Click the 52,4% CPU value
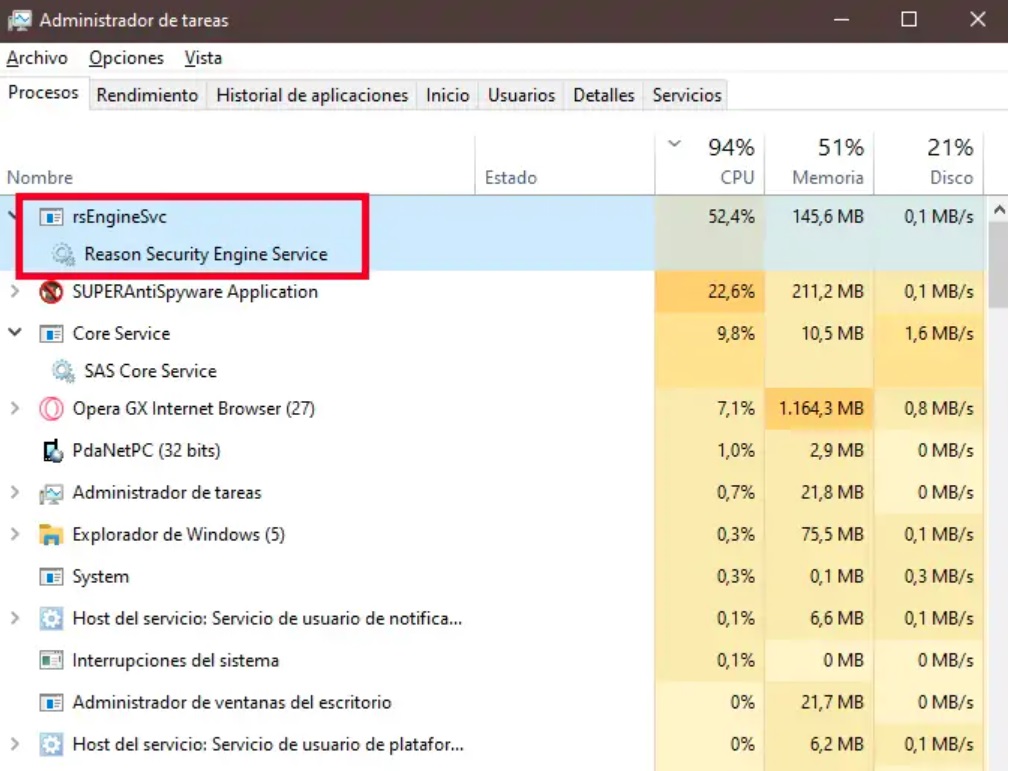Image resolution: width=1011 pixels, height=771 pixels. [731, 217]
